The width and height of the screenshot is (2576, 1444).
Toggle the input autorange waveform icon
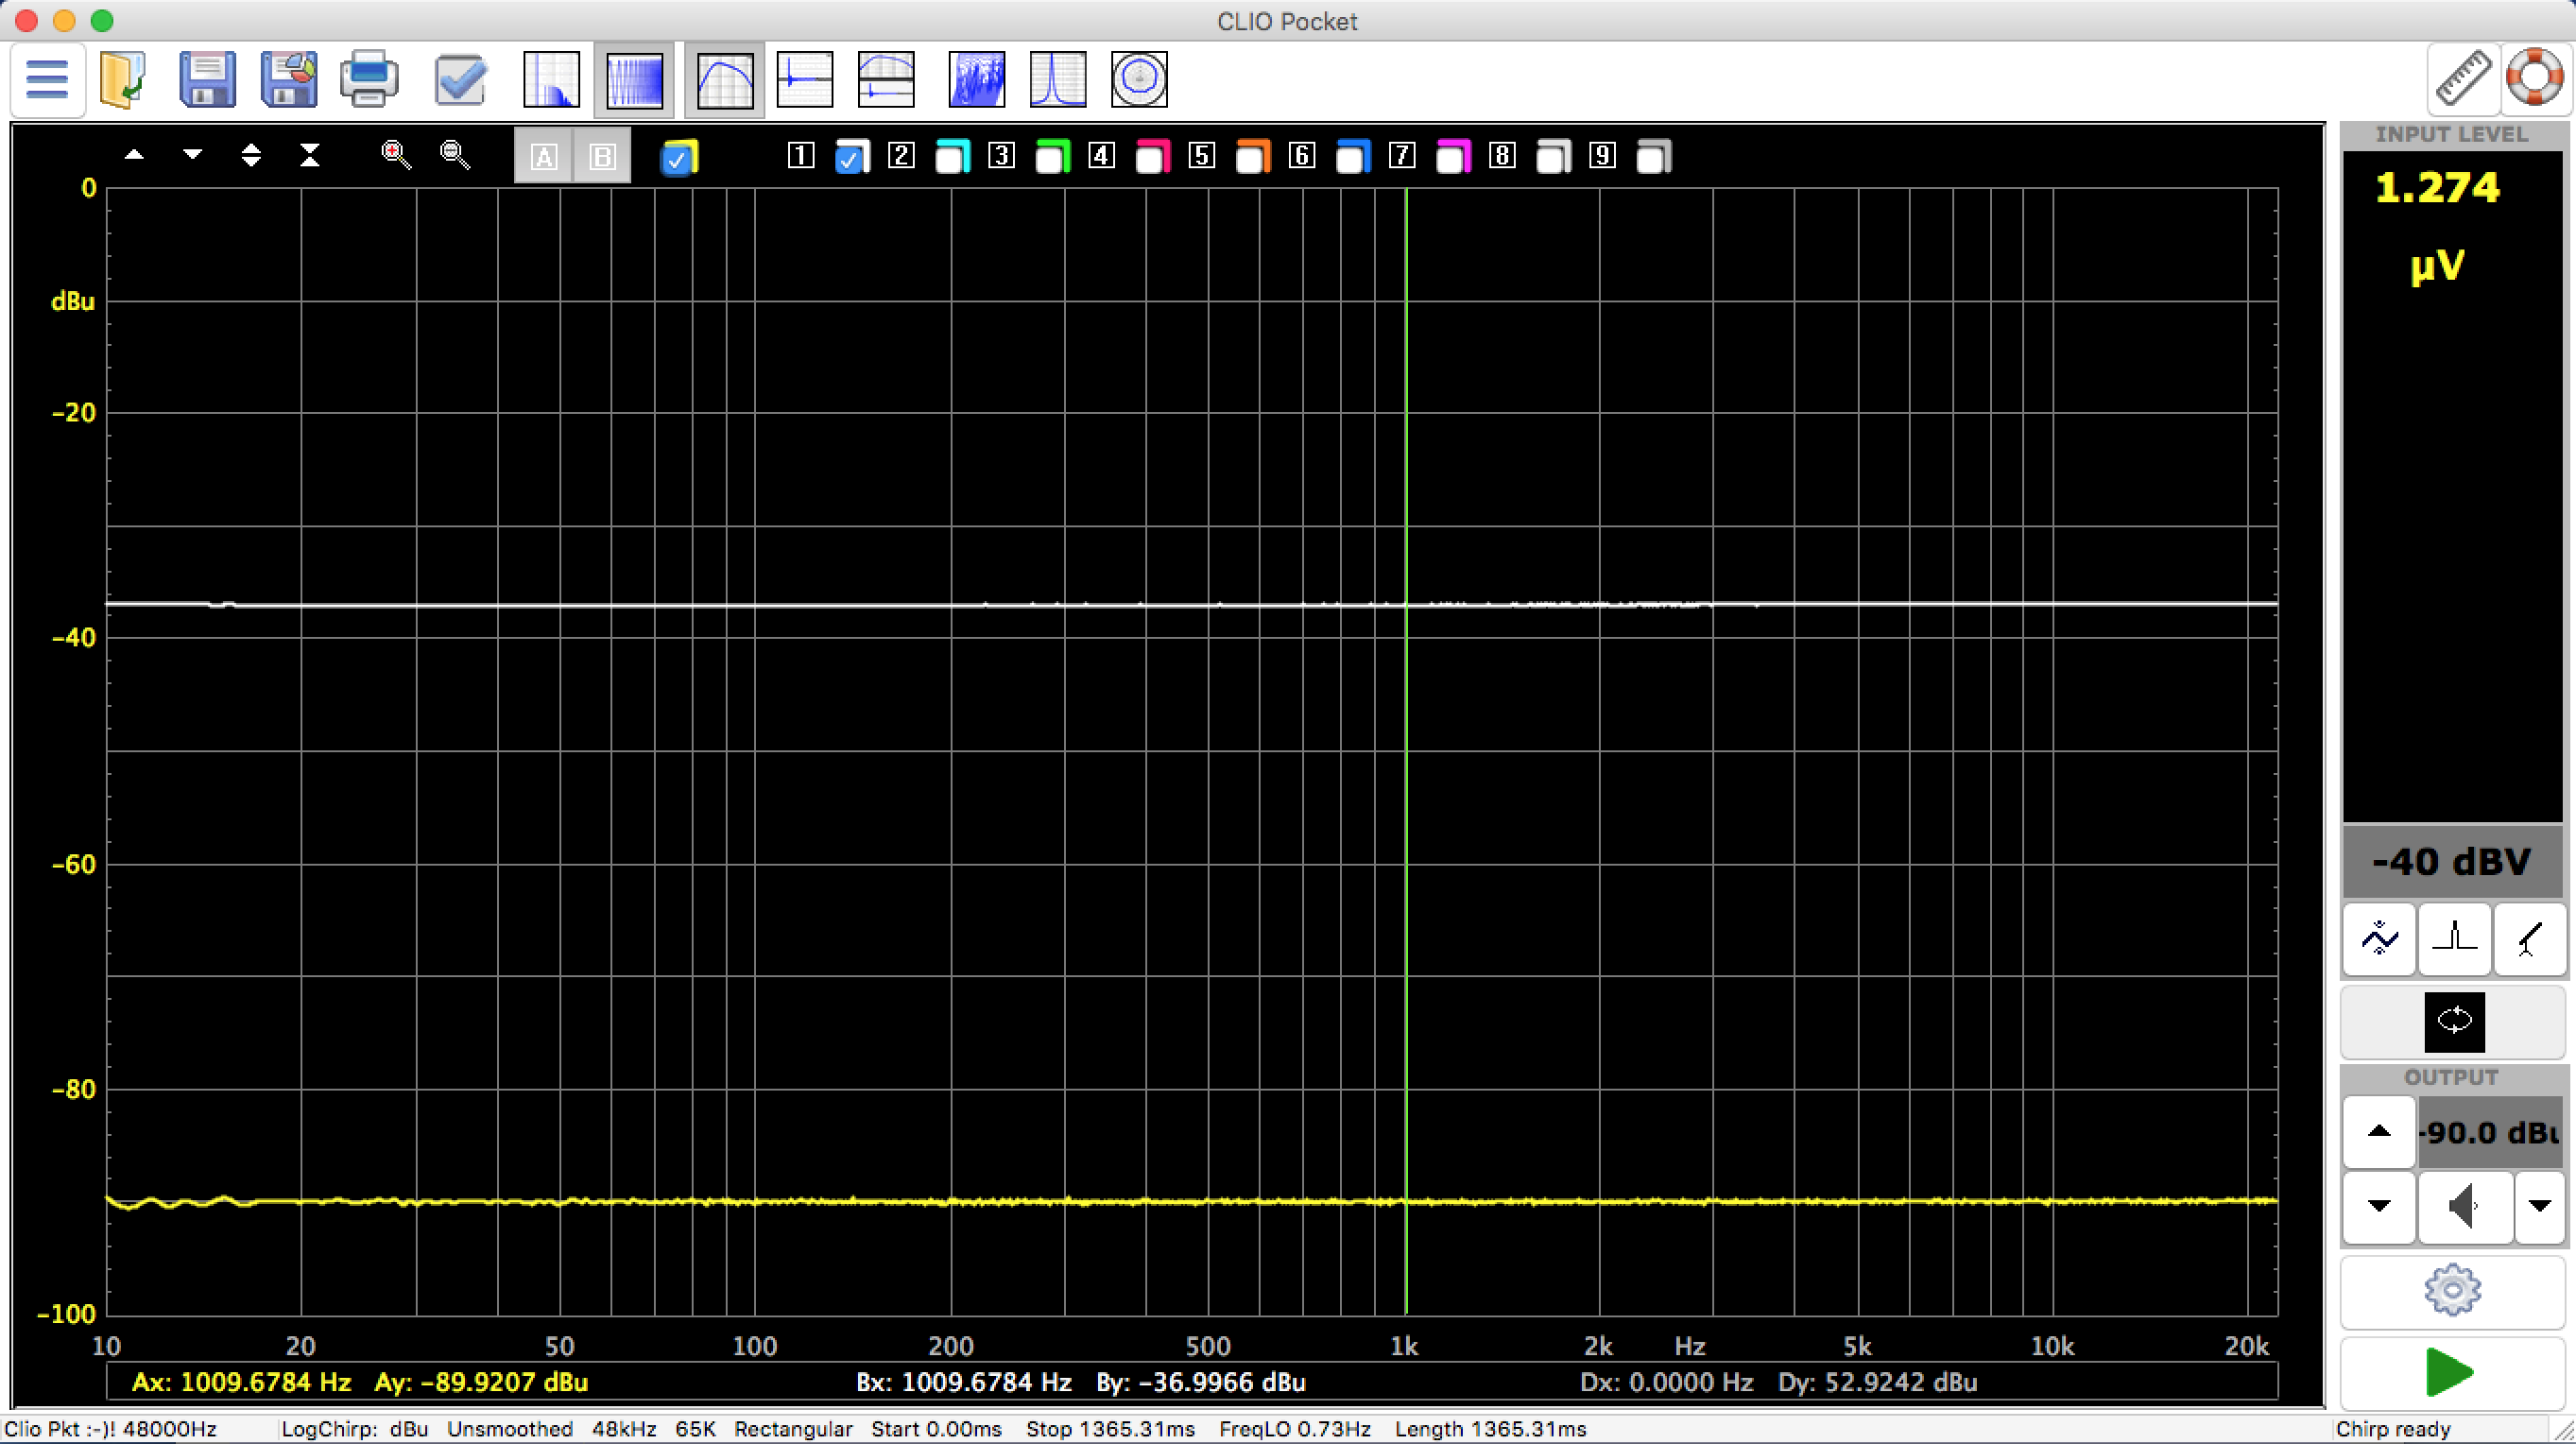pos(2379,939)
